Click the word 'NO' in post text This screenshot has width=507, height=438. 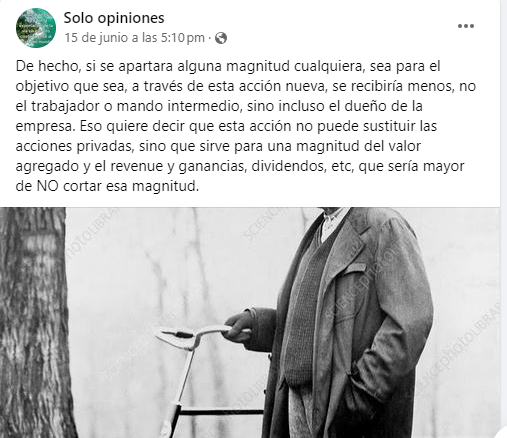coord(47,186)
